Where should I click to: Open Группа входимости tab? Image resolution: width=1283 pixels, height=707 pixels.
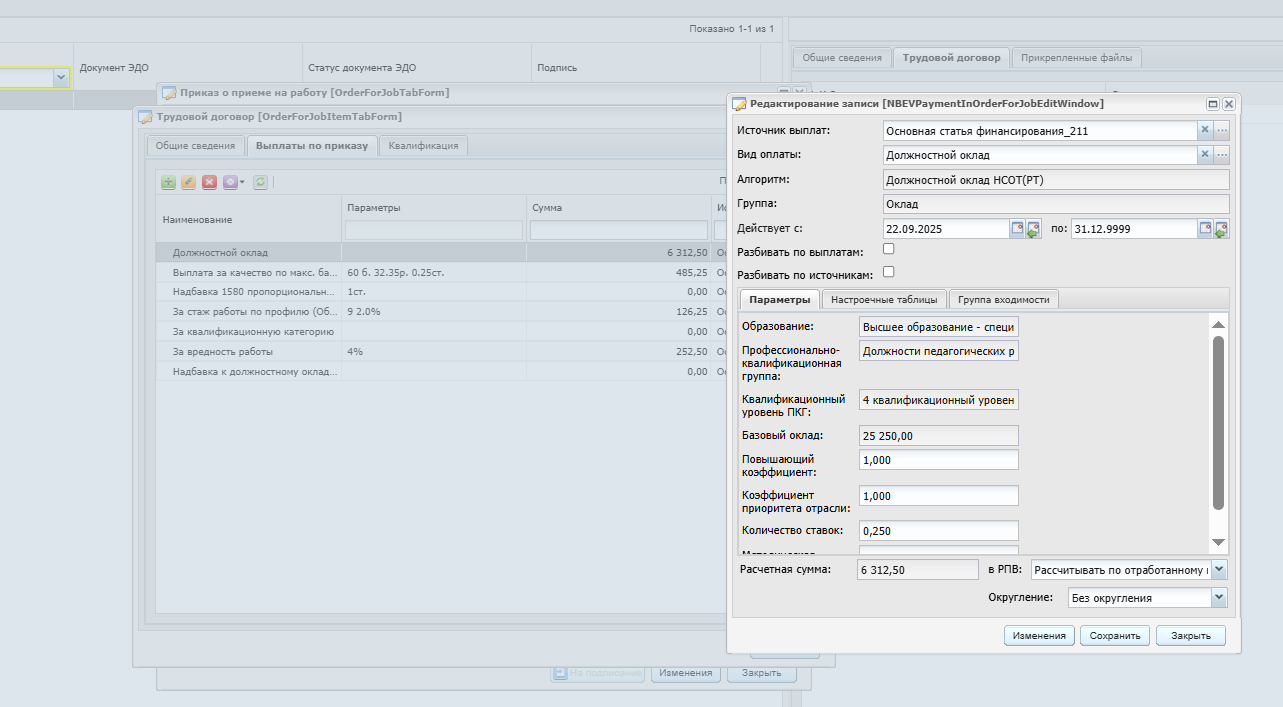[1004, 299]
